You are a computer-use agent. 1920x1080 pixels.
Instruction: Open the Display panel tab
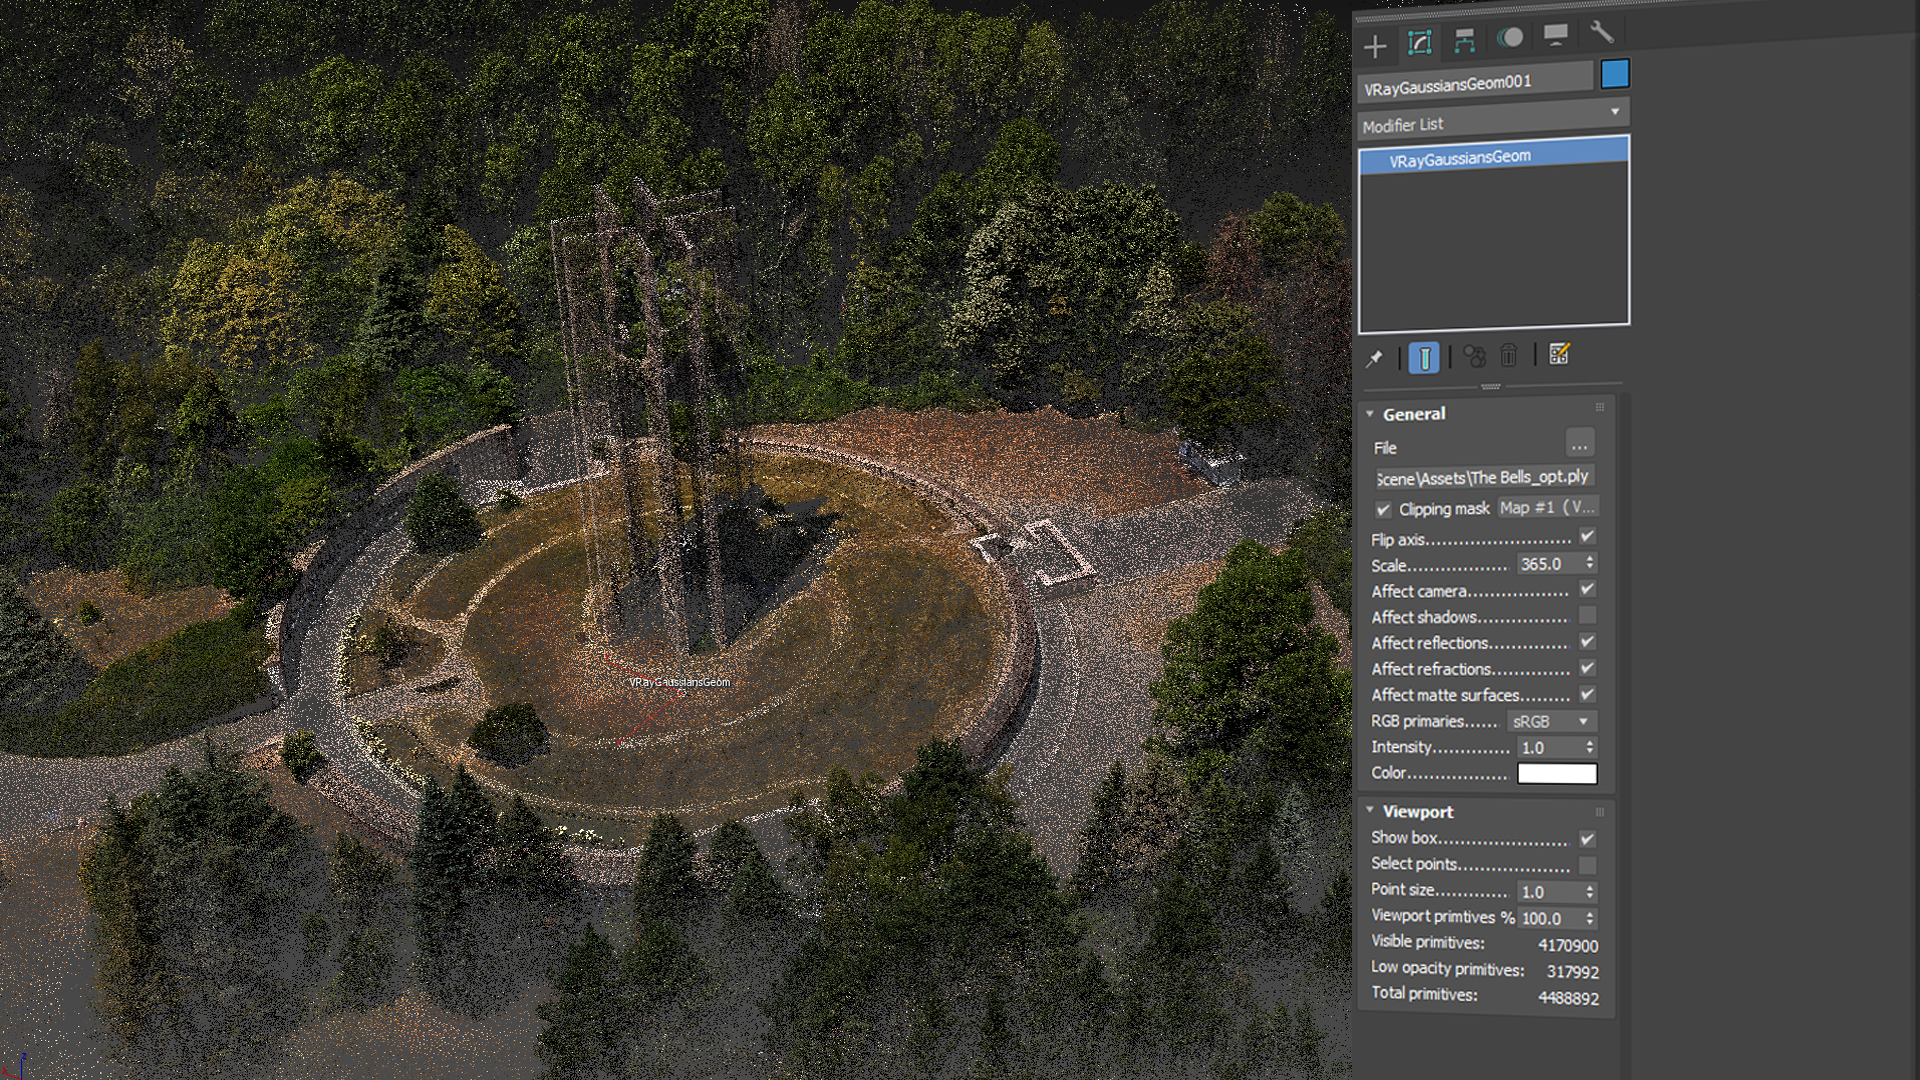click(1555, 35)
